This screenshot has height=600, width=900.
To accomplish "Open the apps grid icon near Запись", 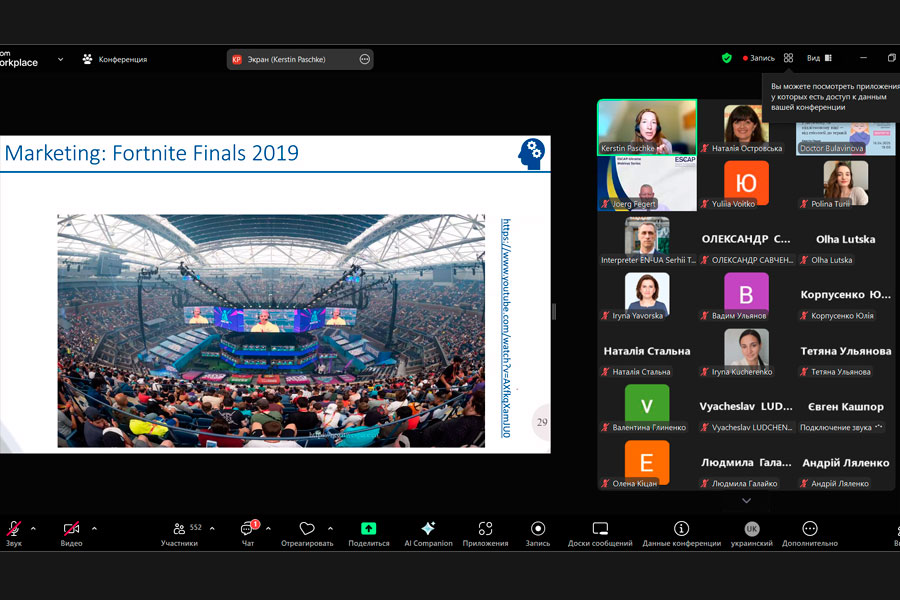I will pos(789,58).
